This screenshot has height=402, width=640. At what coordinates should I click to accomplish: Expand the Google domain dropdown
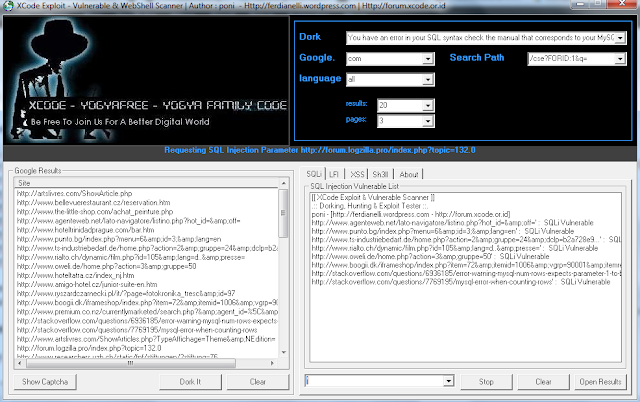[427, 59]
